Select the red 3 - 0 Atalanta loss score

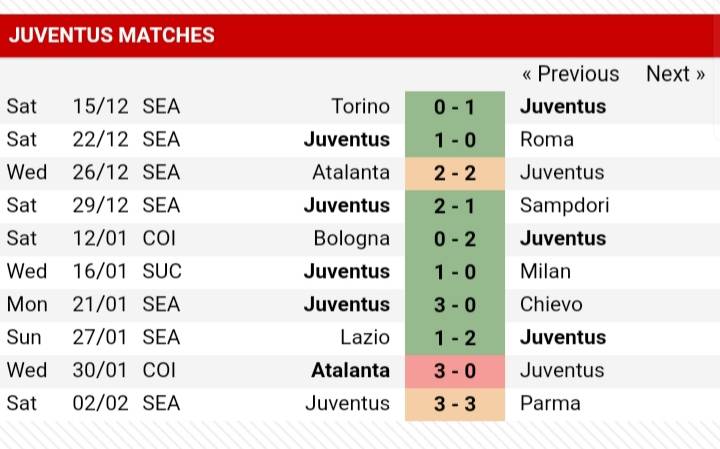coord(455,371)
